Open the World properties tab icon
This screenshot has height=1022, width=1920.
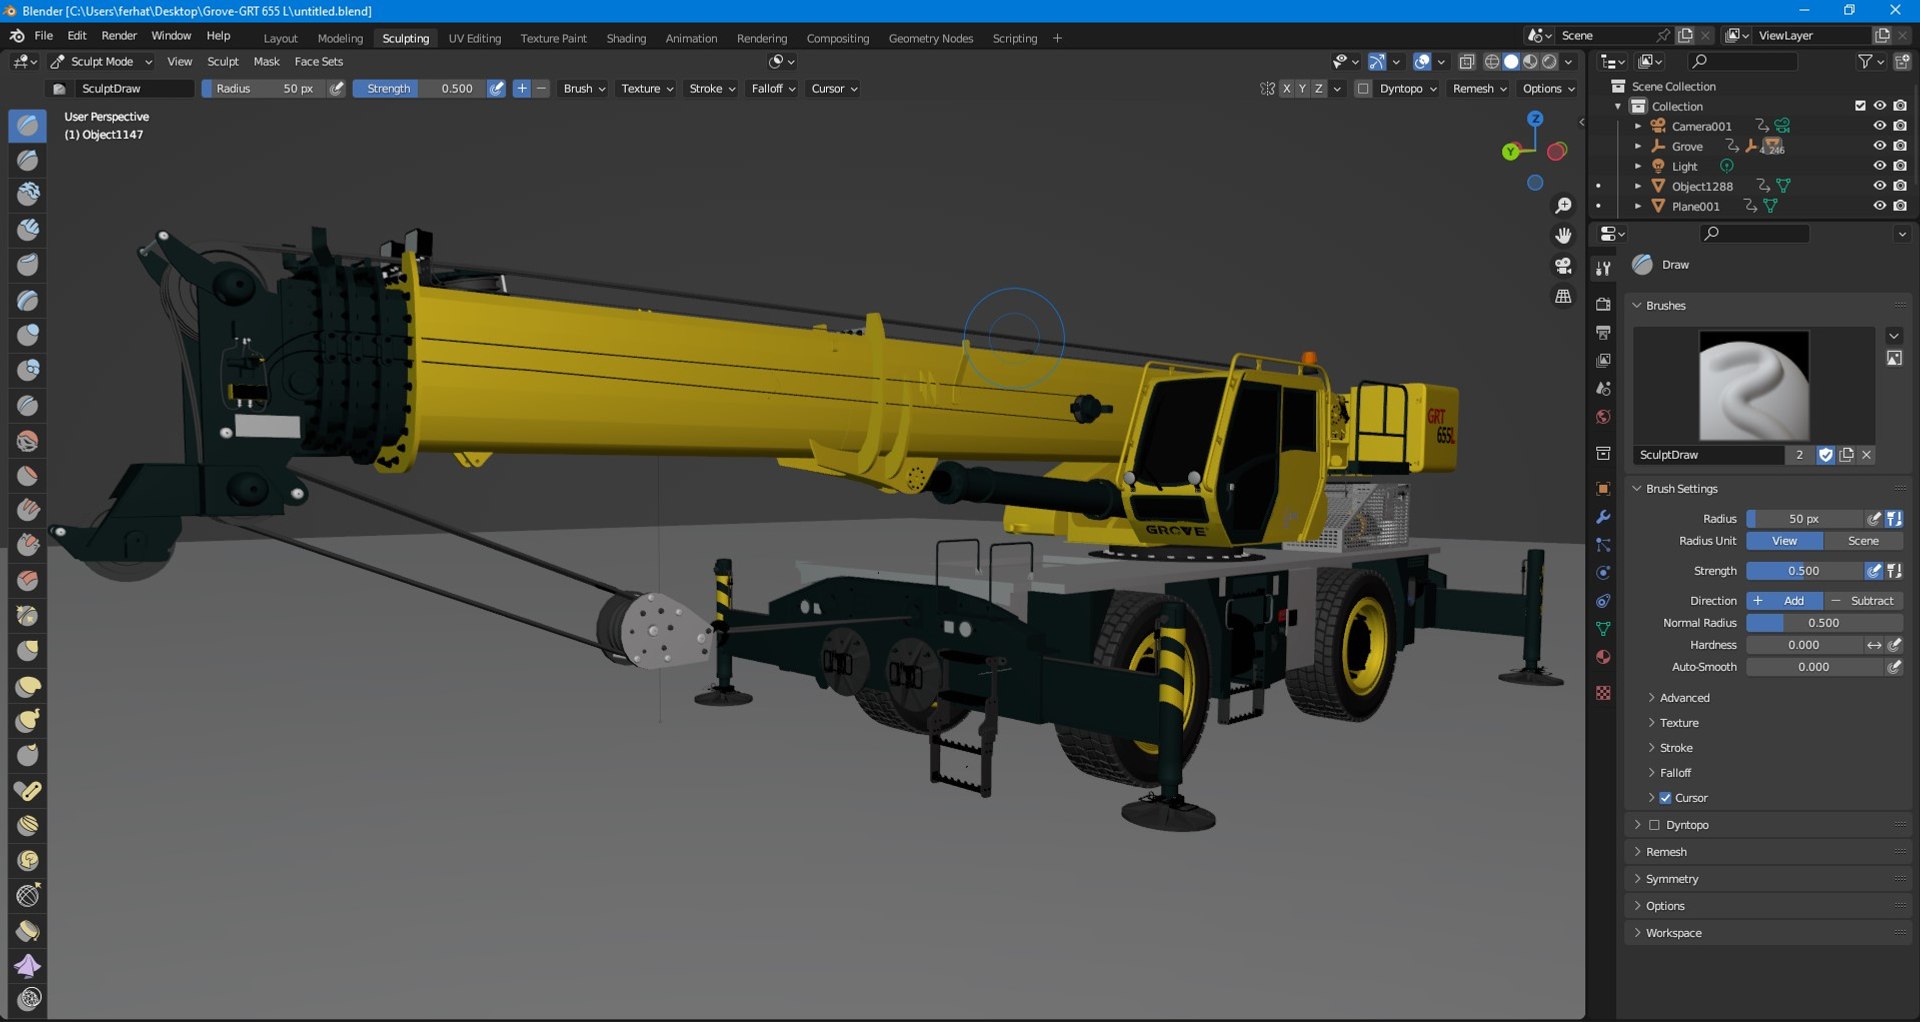[1603, 417]
